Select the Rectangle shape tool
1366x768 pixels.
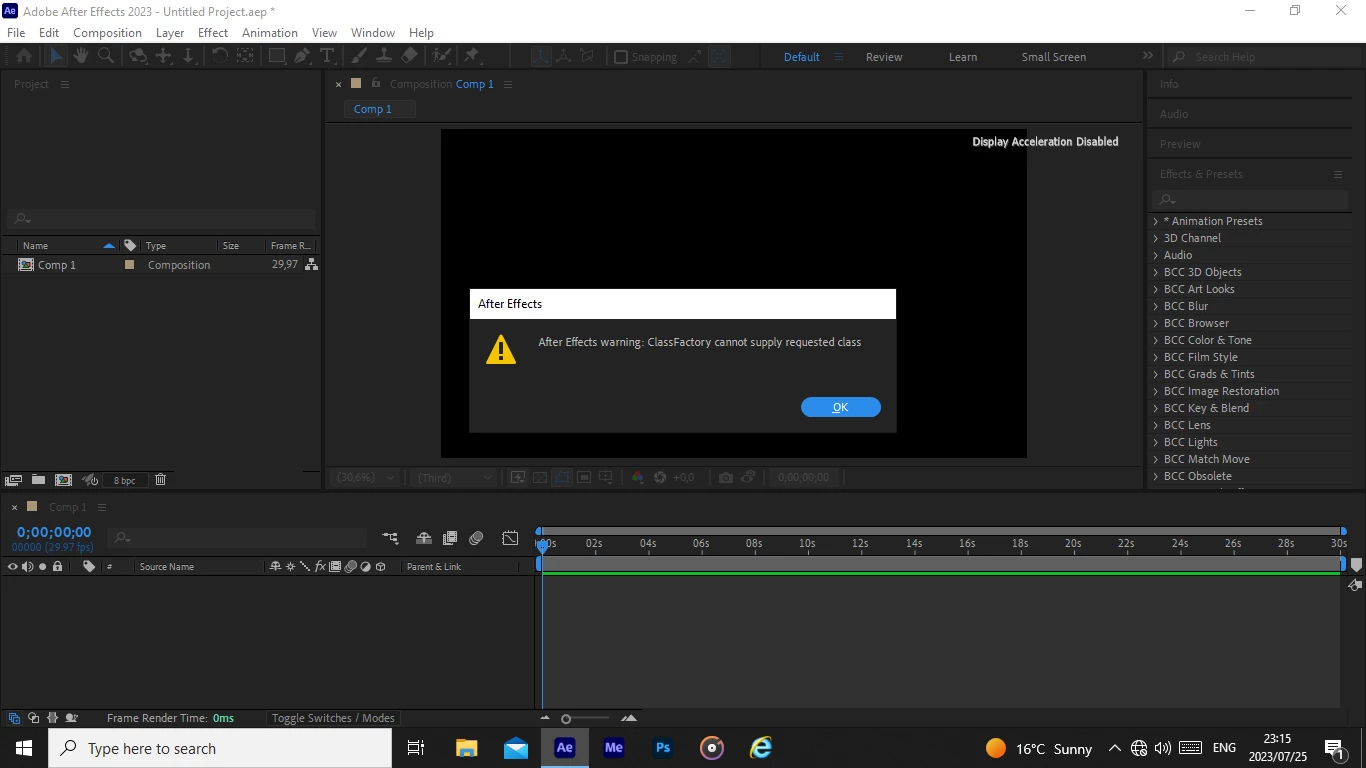[277, 57]
